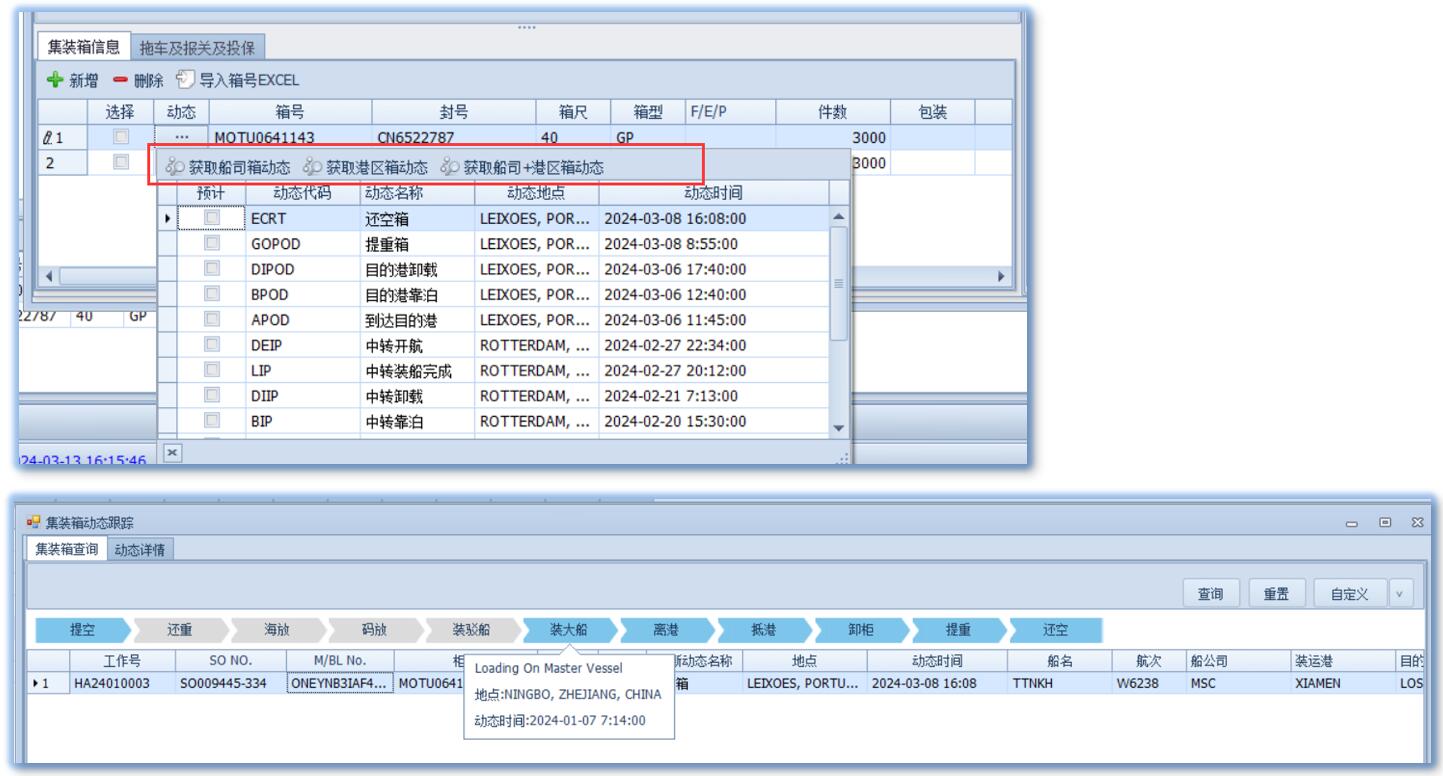
Task: Check the 选择 checkbox for row 1
Action: click(x=121, y=138)
